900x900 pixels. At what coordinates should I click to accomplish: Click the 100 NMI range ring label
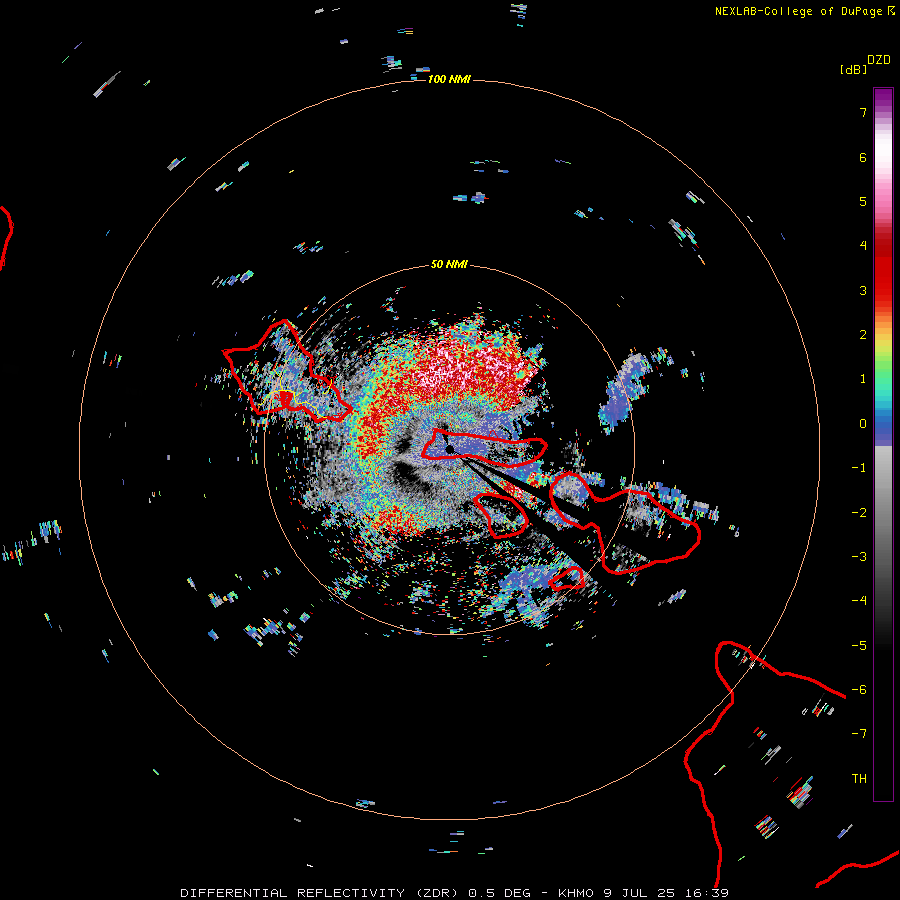pyautogui.click(x=449, y=79)
